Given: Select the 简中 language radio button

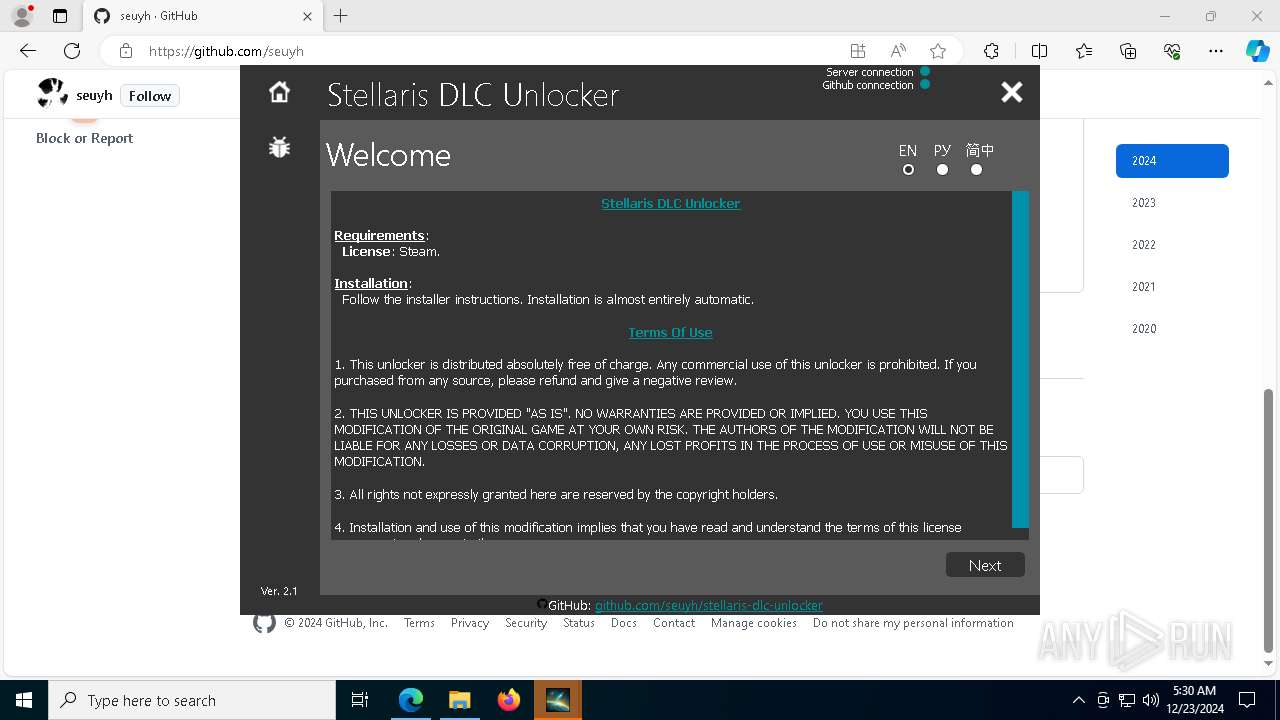Looking at the screenshot, I should [x=976, y=169].
